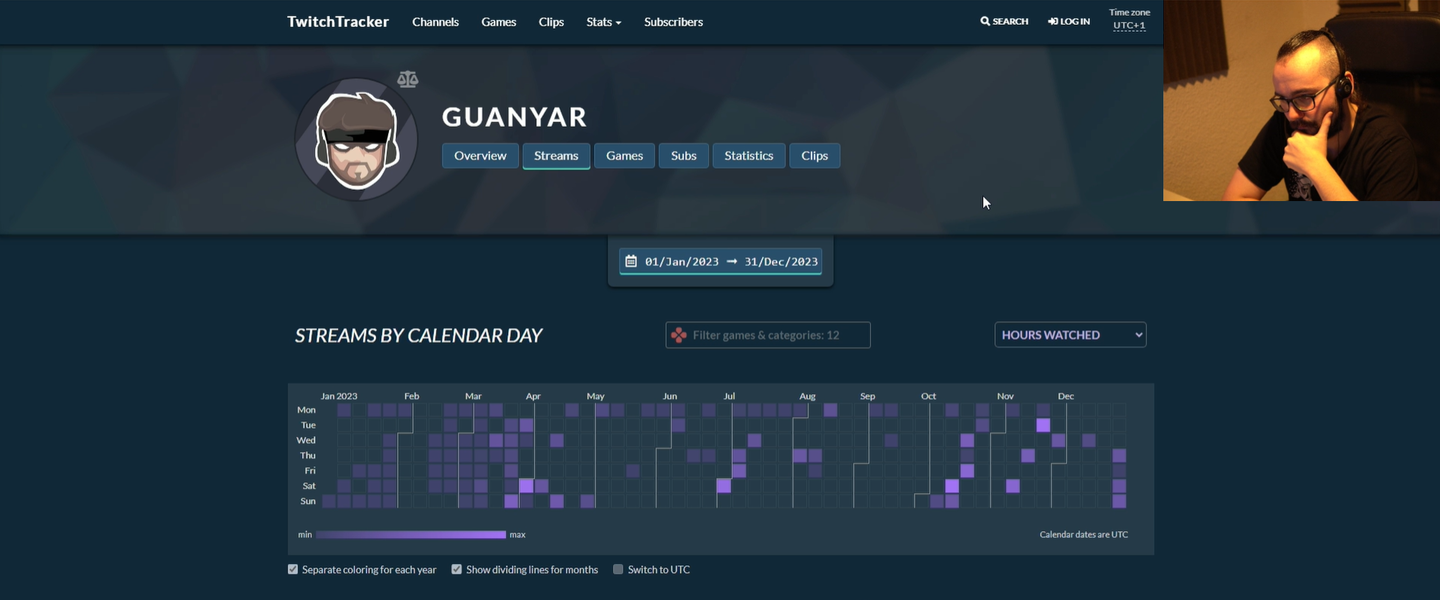Viewport: 1440px width, 600px height.
Task: Click the Aug month label
Action: 807,396
